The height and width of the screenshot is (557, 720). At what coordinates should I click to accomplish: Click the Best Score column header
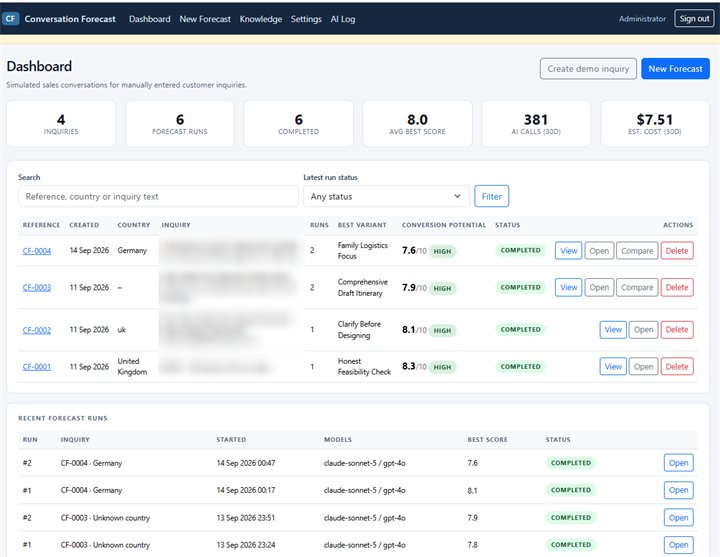click(x=487, y=439)
